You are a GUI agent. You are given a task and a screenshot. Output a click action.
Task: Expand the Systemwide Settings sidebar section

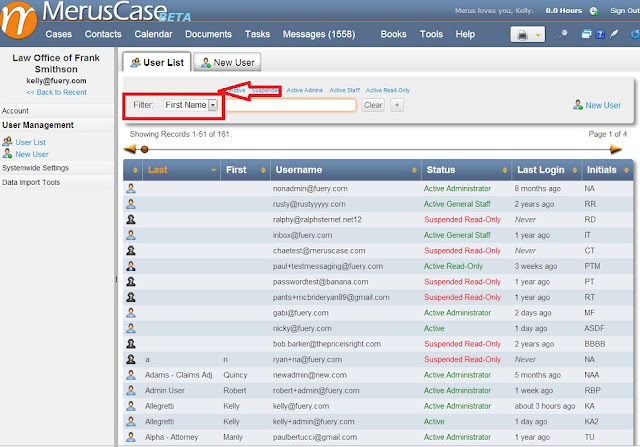coord(57,168)
